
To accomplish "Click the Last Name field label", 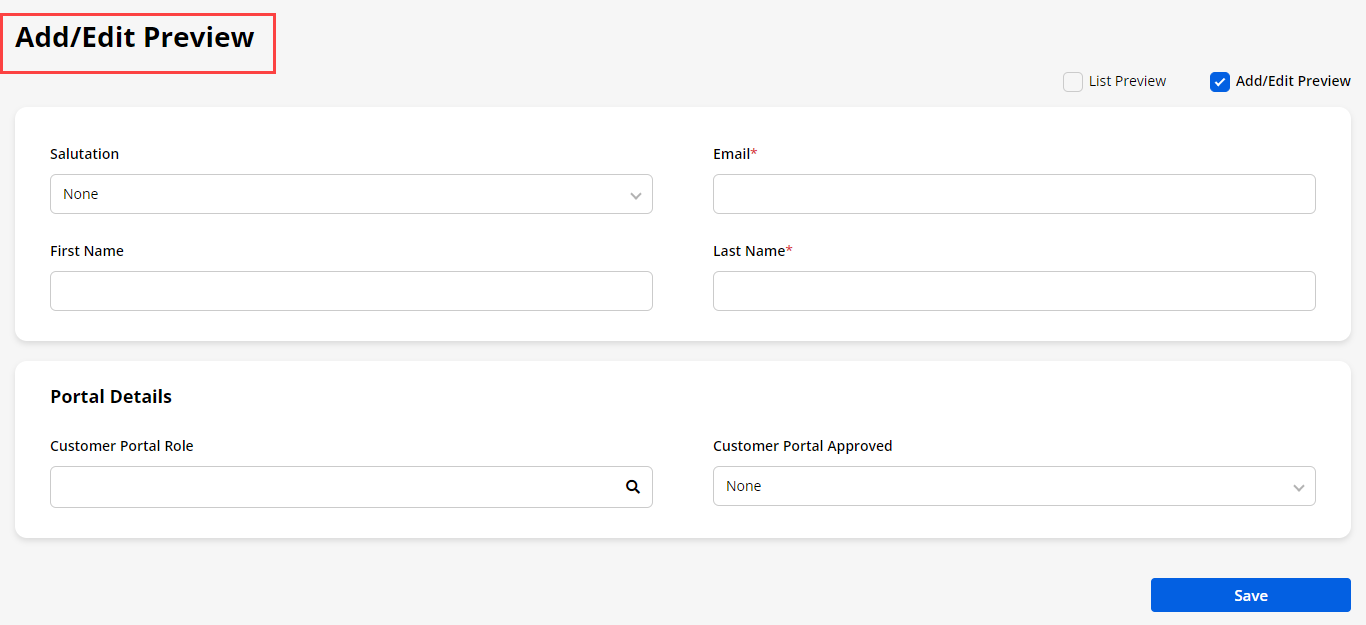I will pos(749,251).
